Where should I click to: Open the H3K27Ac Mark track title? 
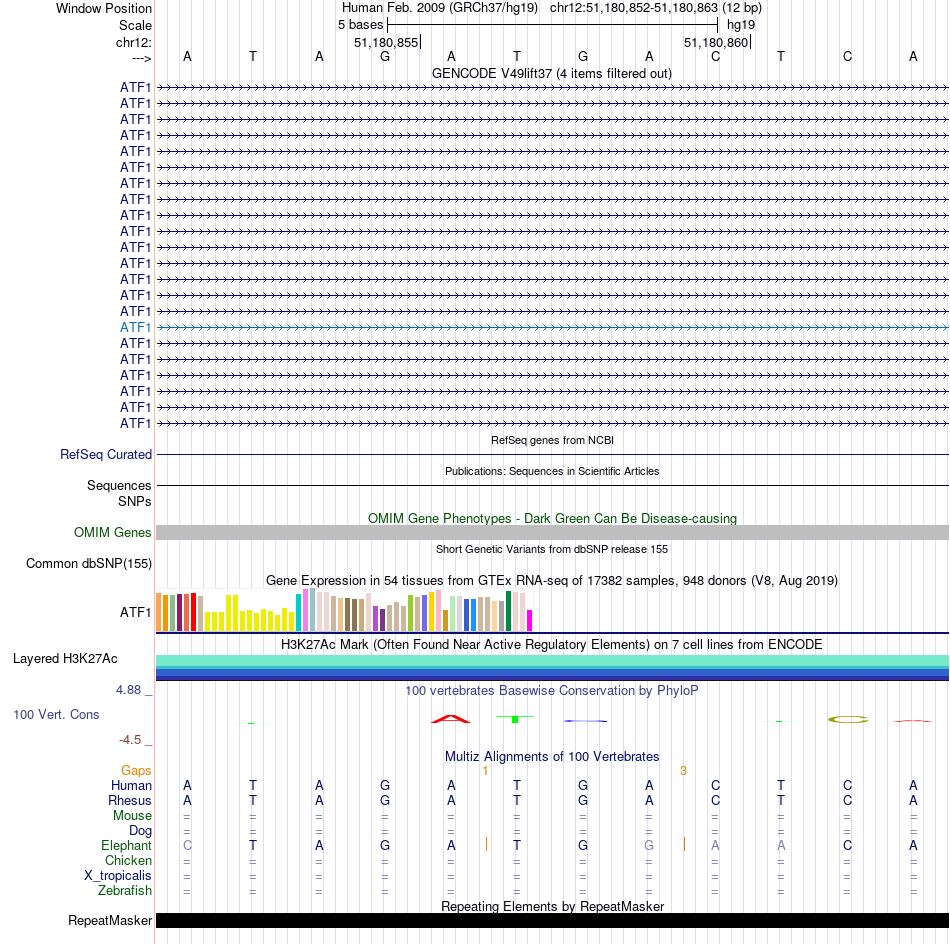tap(552, 645)
